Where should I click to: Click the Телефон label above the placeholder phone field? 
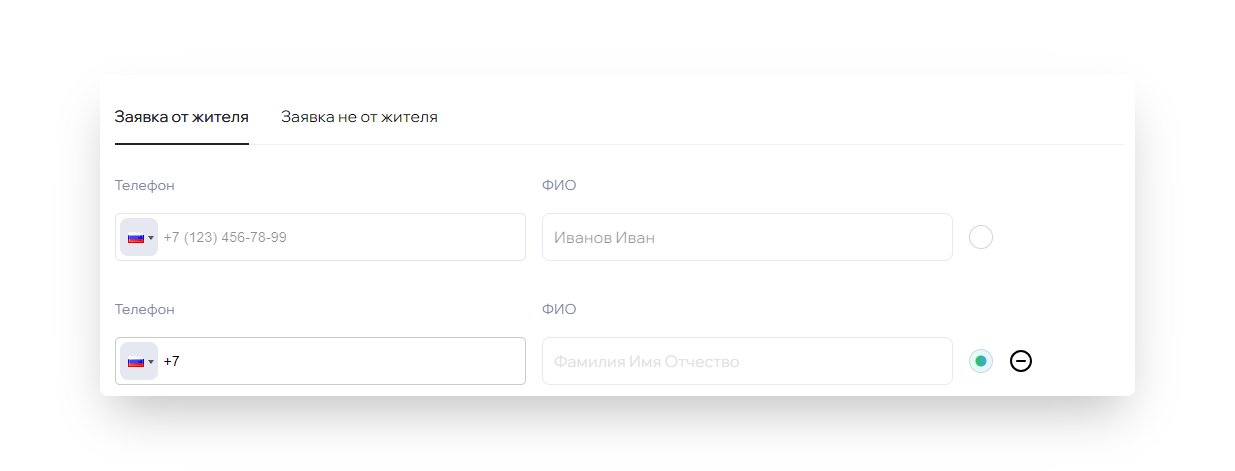coord(145,185)
